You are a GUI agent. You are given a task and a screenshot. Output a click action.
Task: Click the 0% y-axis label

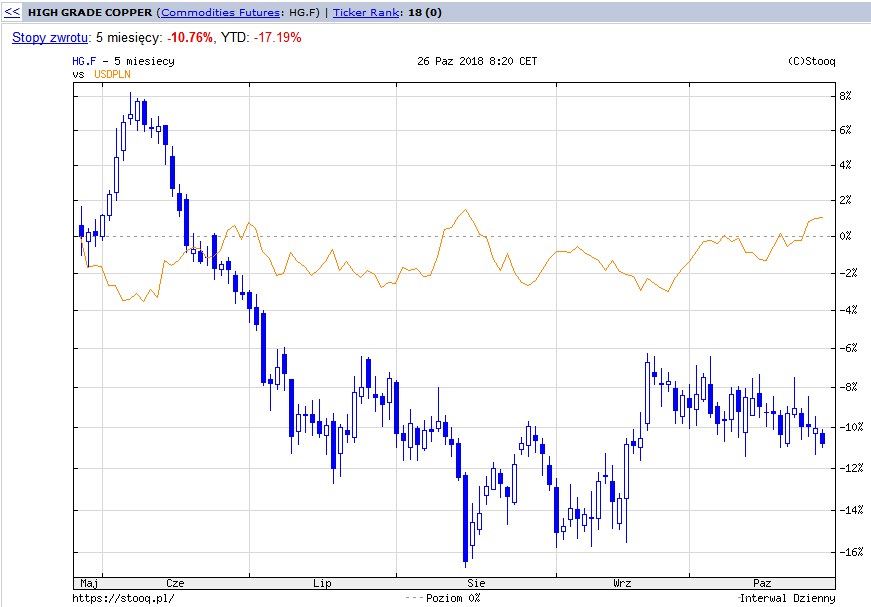845,236
